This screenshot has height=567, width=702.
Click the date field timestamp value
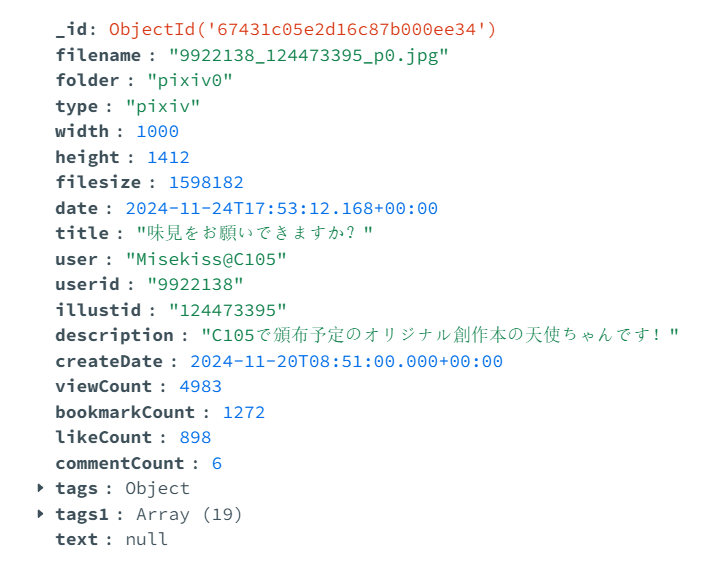[x=281, y=208]
